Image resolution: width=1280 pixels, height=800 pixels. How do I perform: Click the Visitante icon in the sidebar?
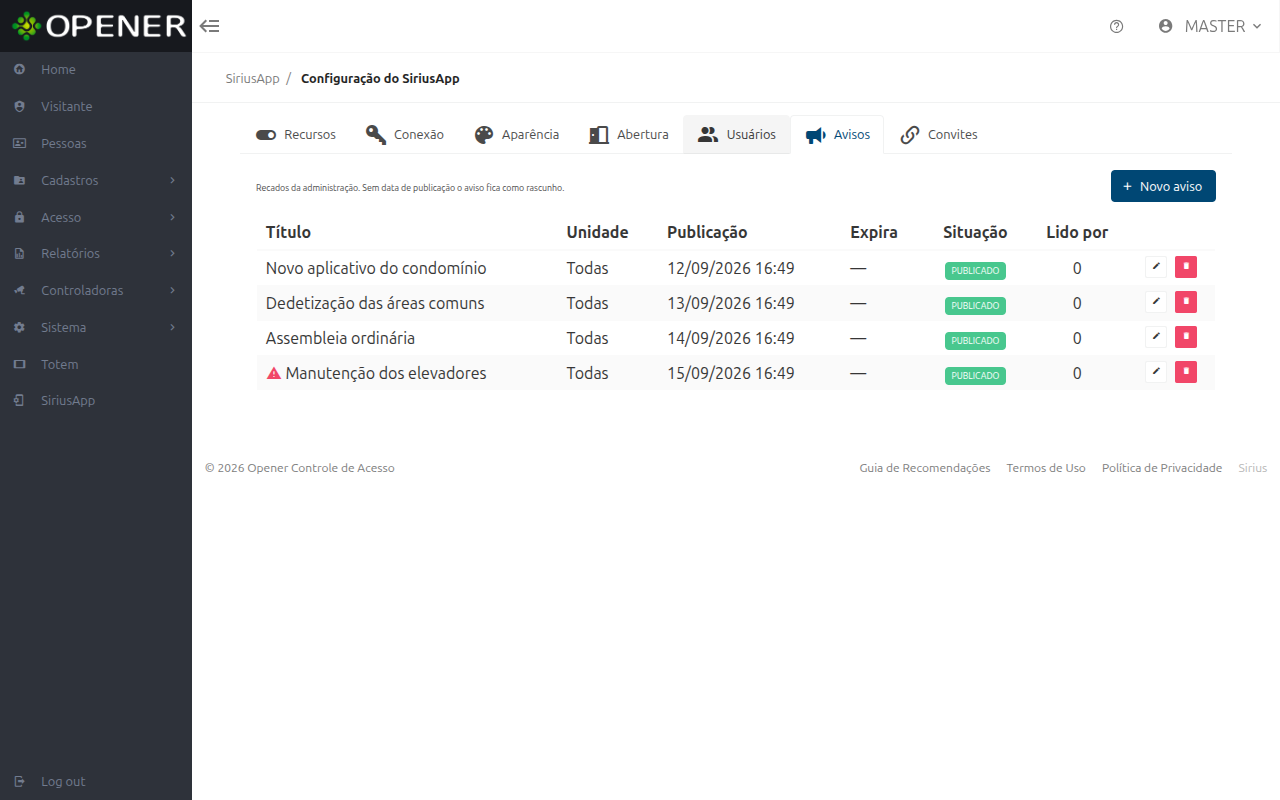pos(19,106)
